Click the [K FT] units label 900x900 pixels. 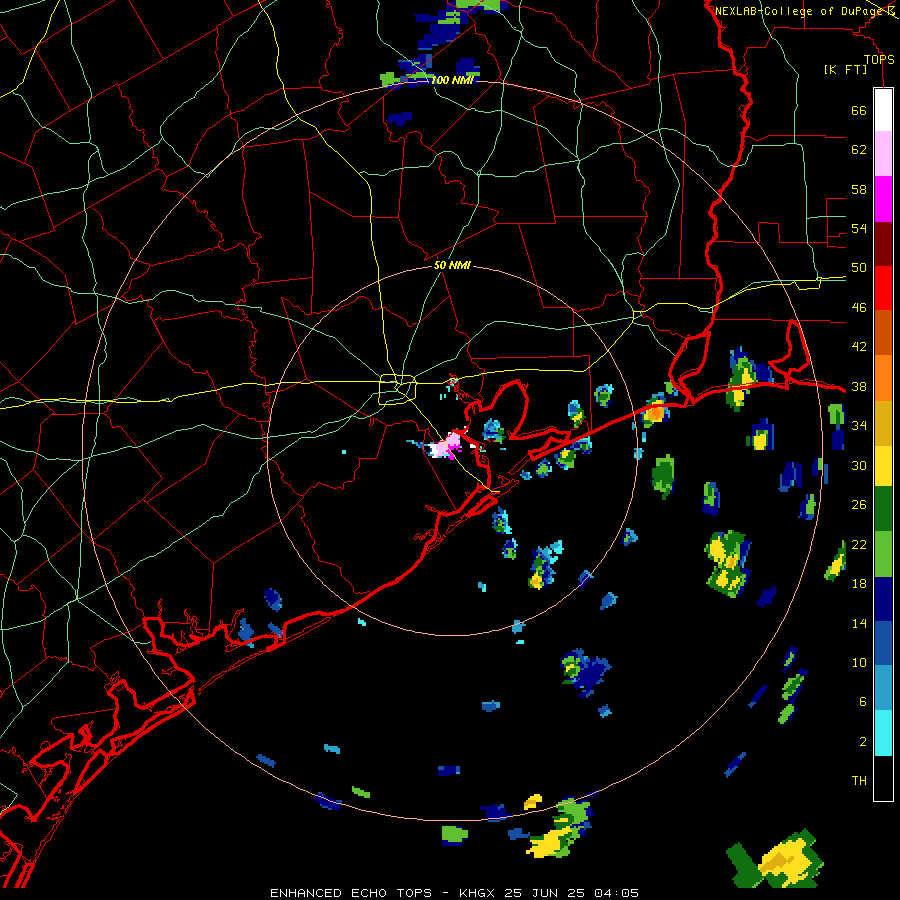tap(845, 69)
